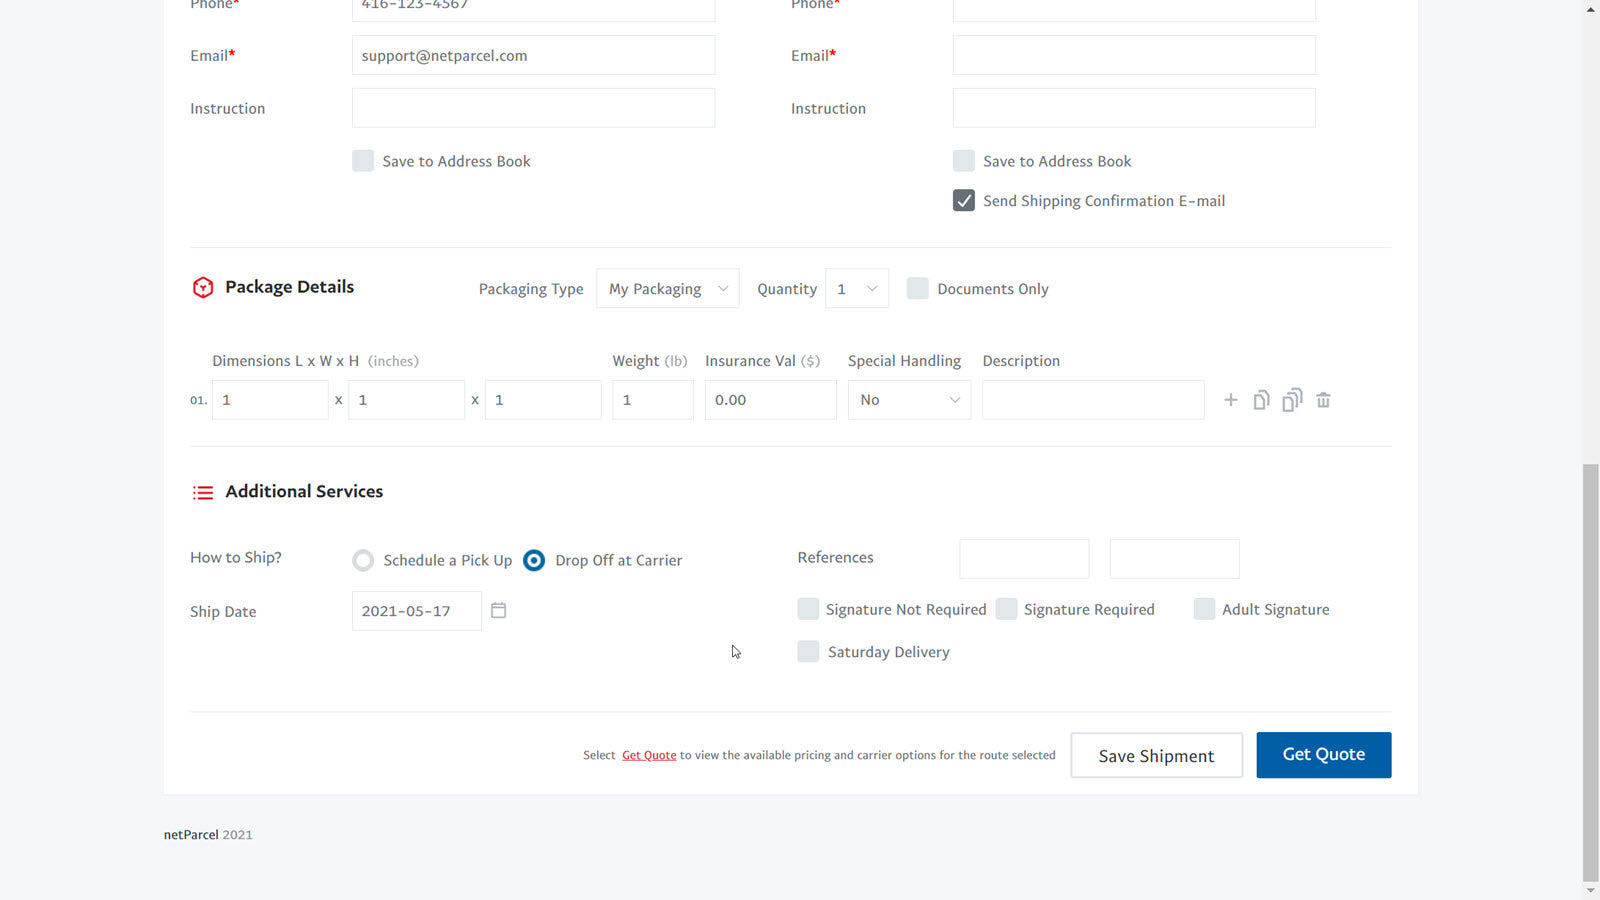
Task: Click the scrollbar down arrow
Action: (x=1590, y=890)
